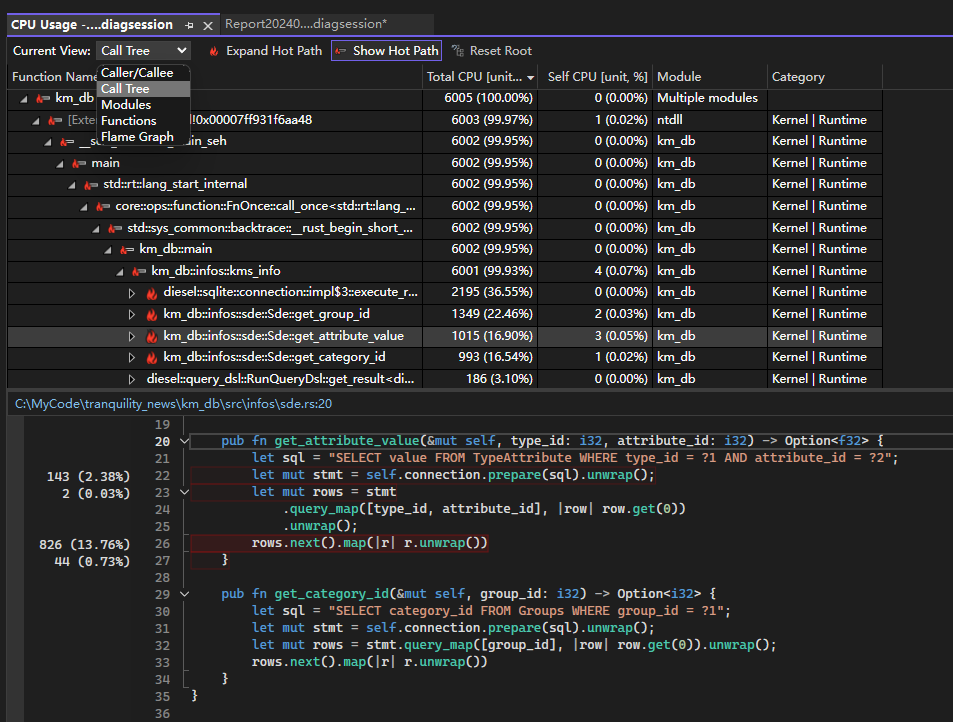Click flame icon beside diesel sqlite execute row
Image resolution: width=953 pixels, height=722 pixels.
pyautogui.click(x=152, y=293)
